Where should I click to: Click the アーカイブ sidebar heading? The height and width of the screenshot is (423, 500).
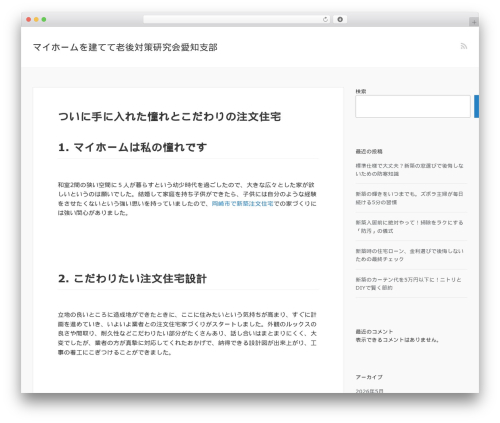point(369,377)
